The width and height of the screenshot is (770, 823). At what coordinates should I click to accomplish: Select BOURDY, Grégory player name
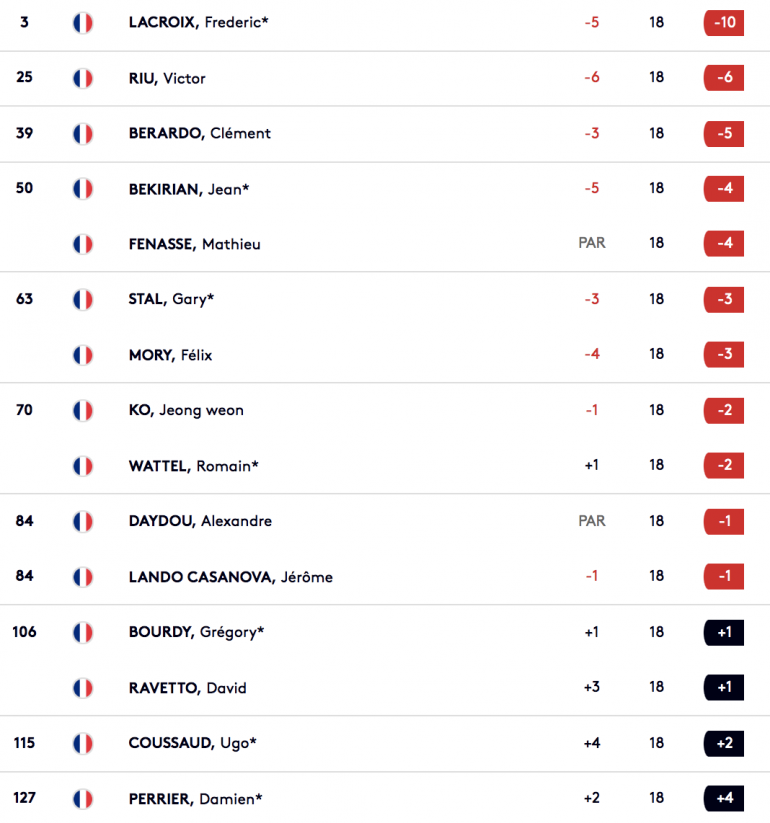coord(196,632)
